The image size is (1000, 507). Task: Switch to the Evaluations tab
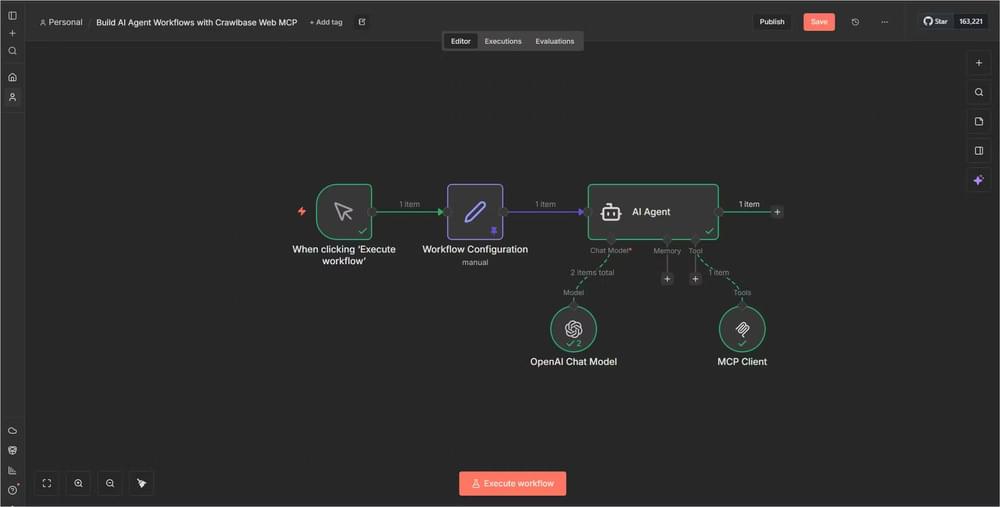tap(554, 41)
